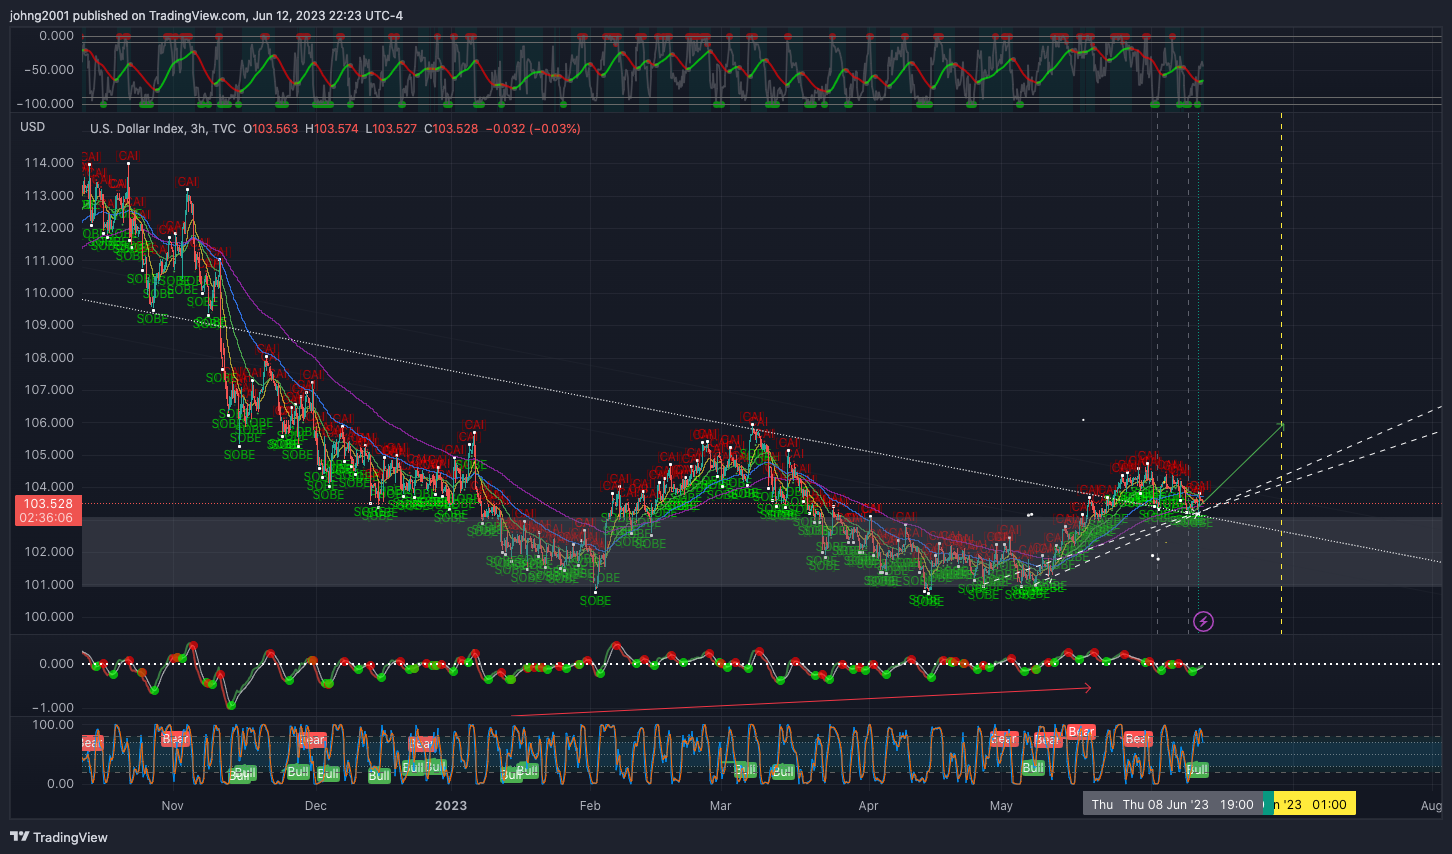
Task: Click the 107.000 price axis label
Action: coord(49,390)
